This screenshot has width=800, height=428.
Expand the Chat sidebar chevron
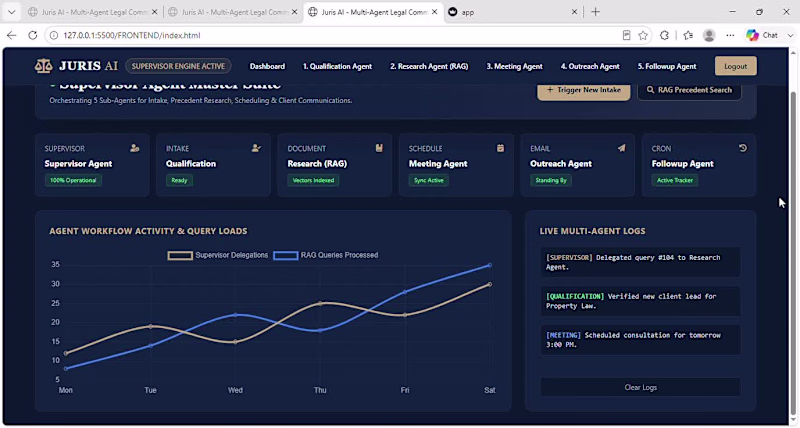click(x=790, y=35)
